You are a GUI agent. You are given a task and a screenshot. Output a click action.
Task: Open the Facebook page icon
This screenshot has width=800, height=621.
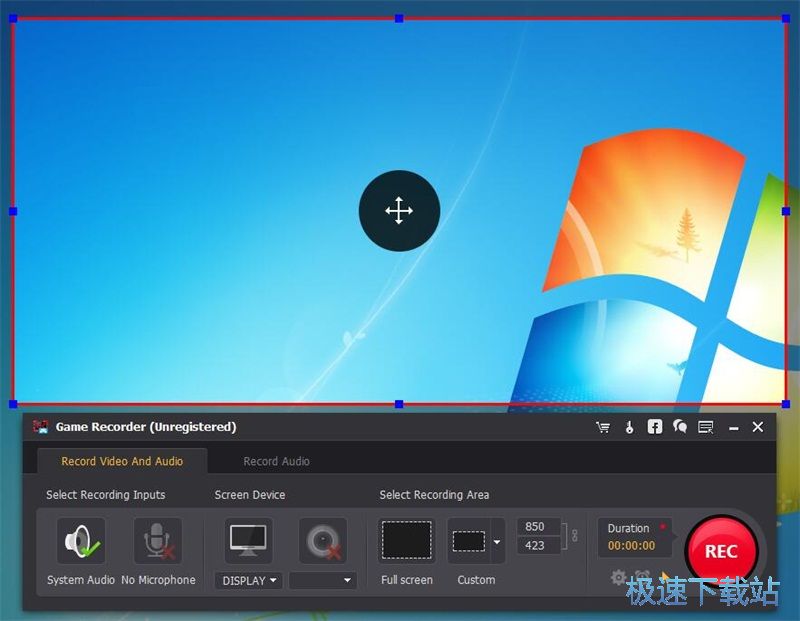654,427
